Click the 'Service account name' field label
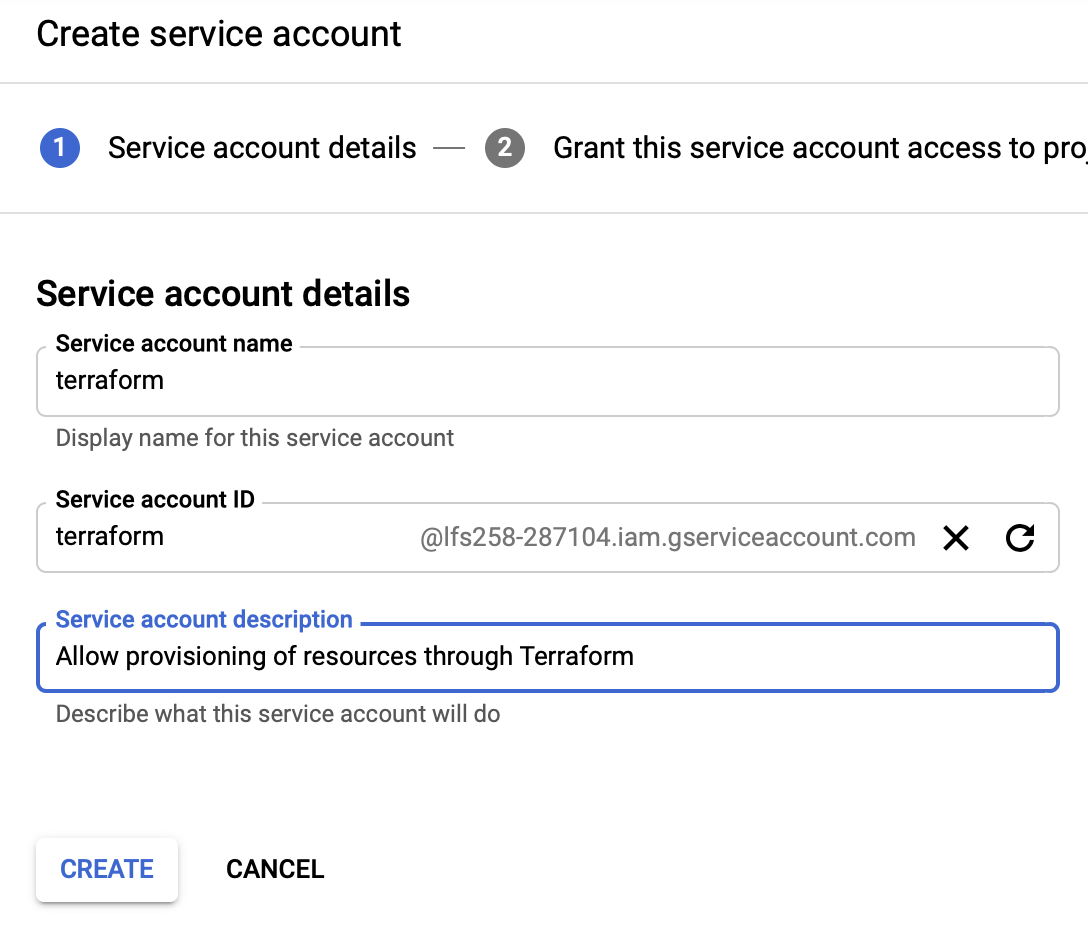 click(173, 343)
